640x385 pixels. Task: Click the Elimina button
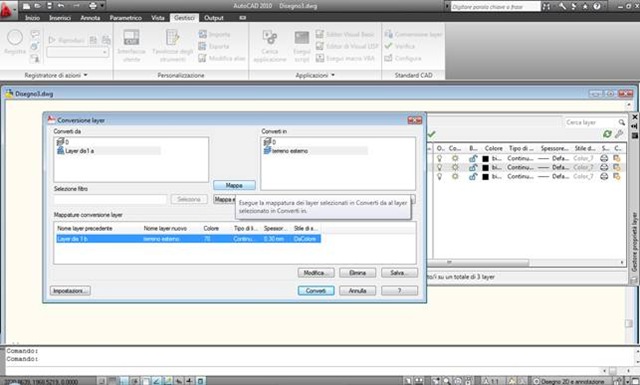(x=358, y=273)
